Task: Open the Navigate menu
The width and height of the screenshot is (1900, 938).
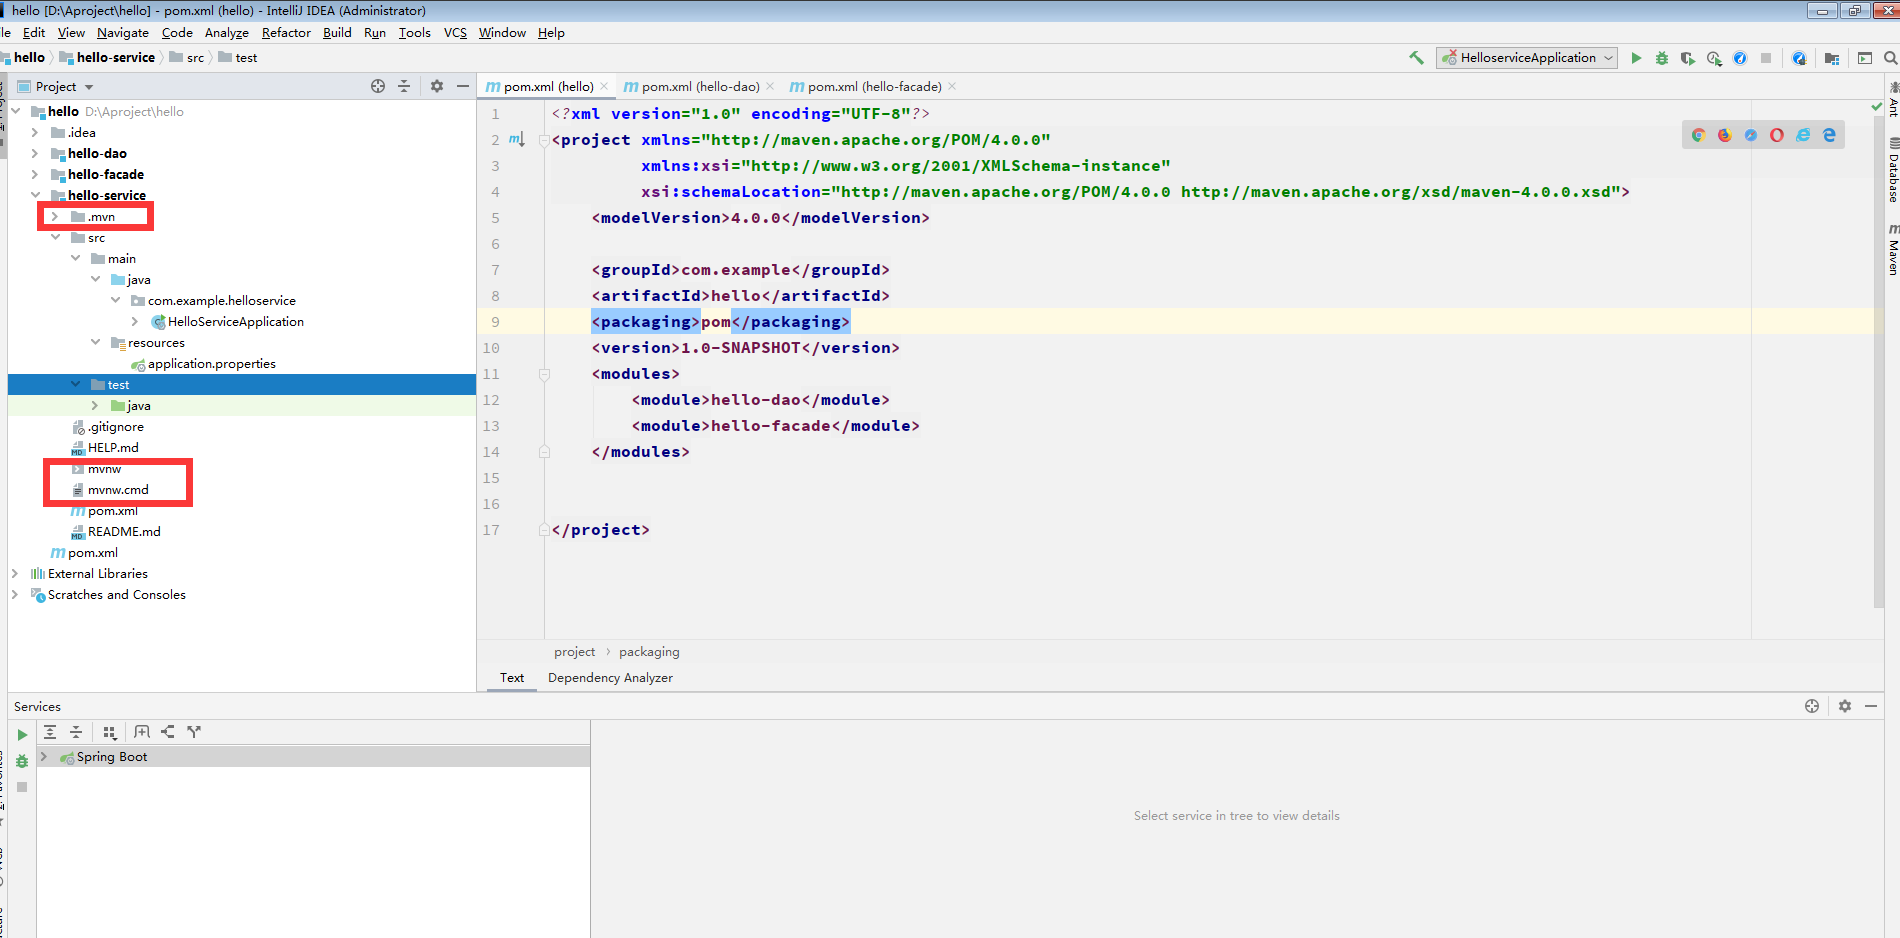Action: coord(122,33)
